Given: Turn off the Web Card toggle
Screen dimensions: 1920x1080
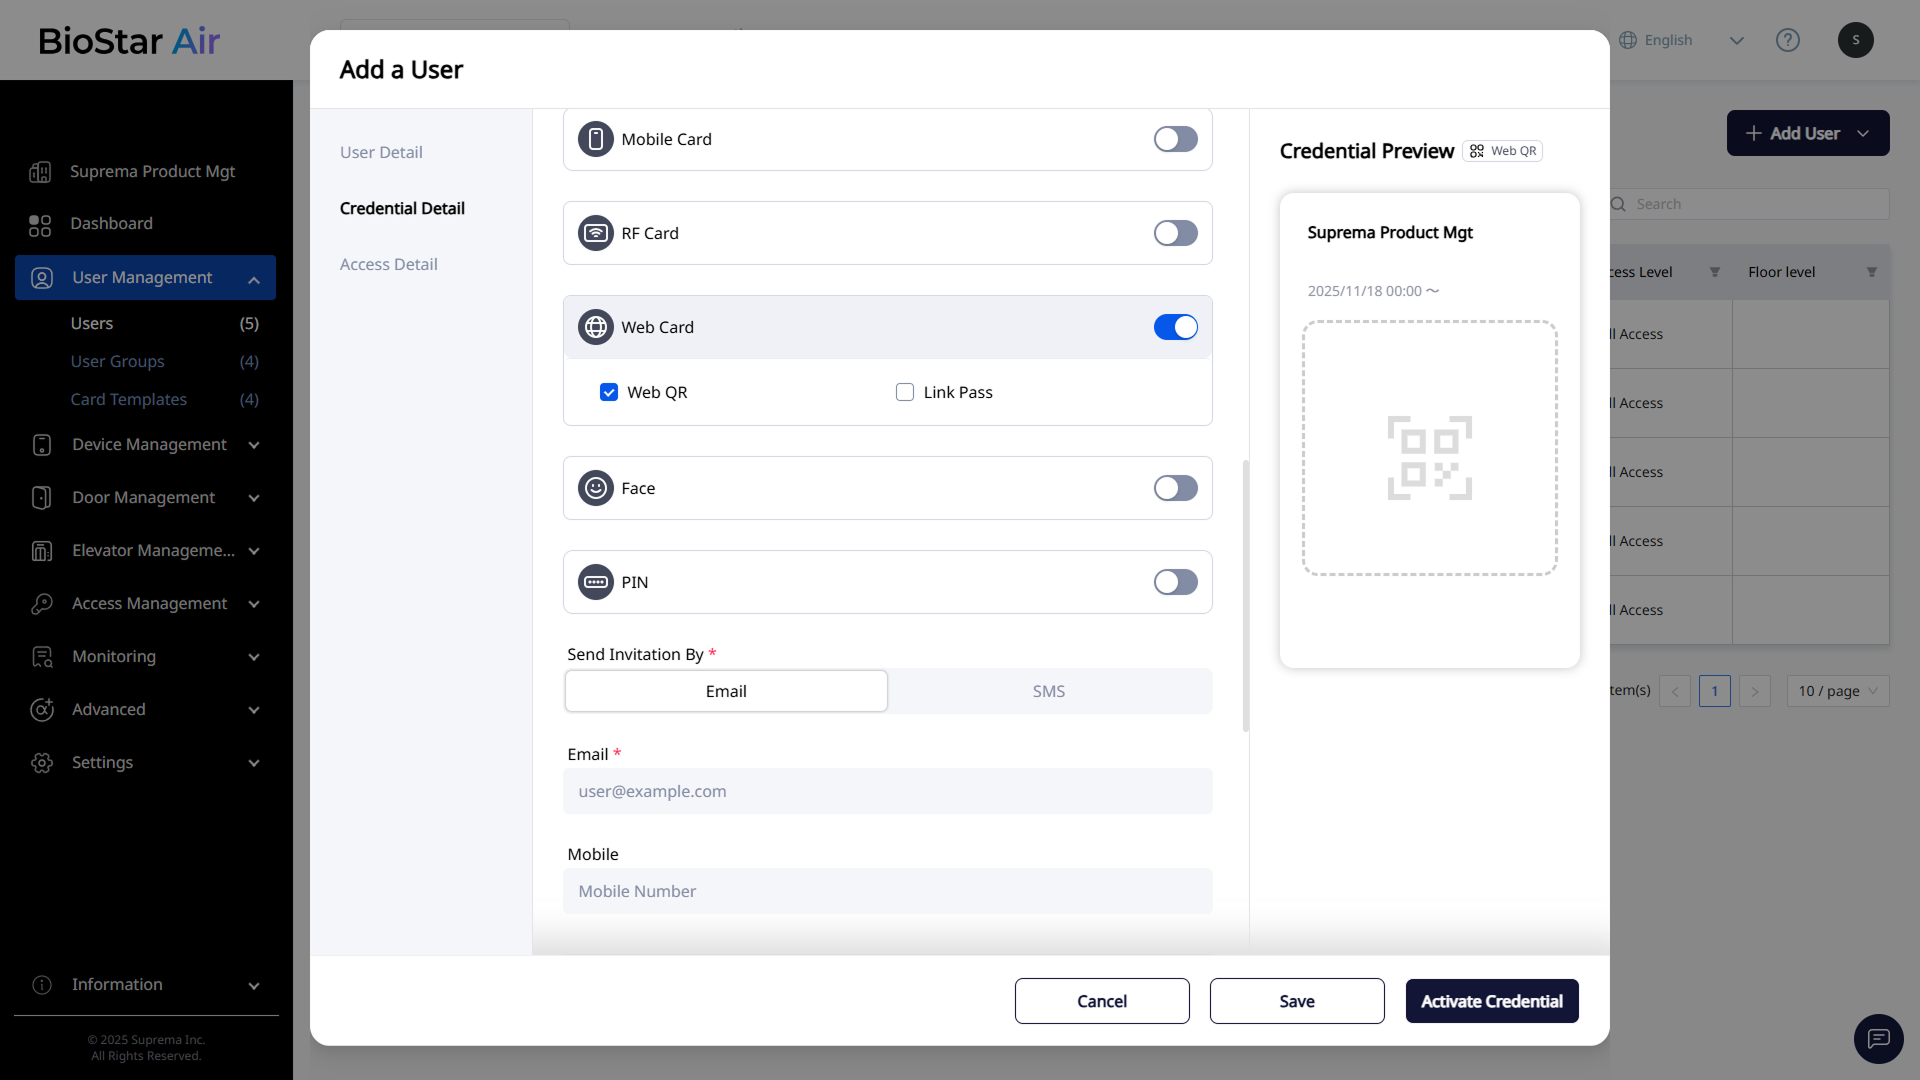Looking at the screenshot, I should [x=1175, y=327].
